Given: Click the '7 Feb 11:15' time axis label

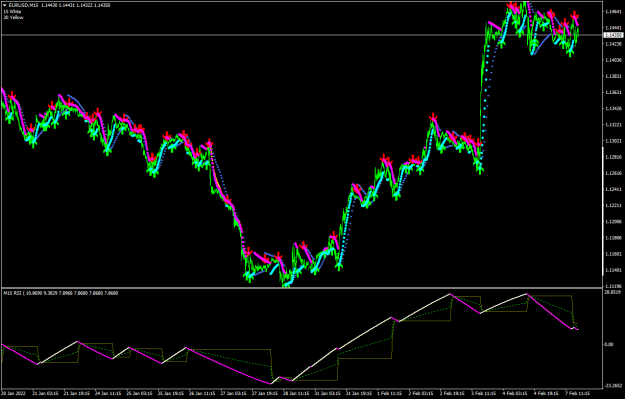Looking at the screenshot, I should [578, 393].
